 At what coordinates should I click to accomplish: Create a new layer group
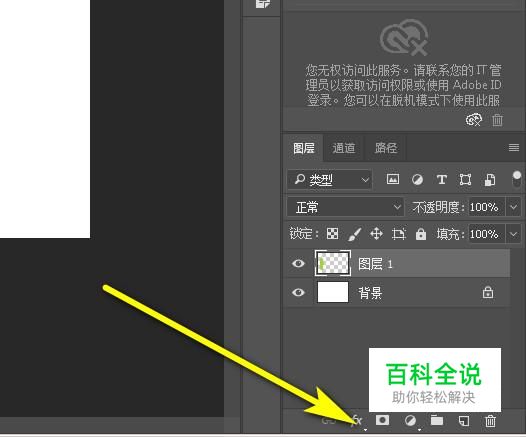tap(437, 420)
